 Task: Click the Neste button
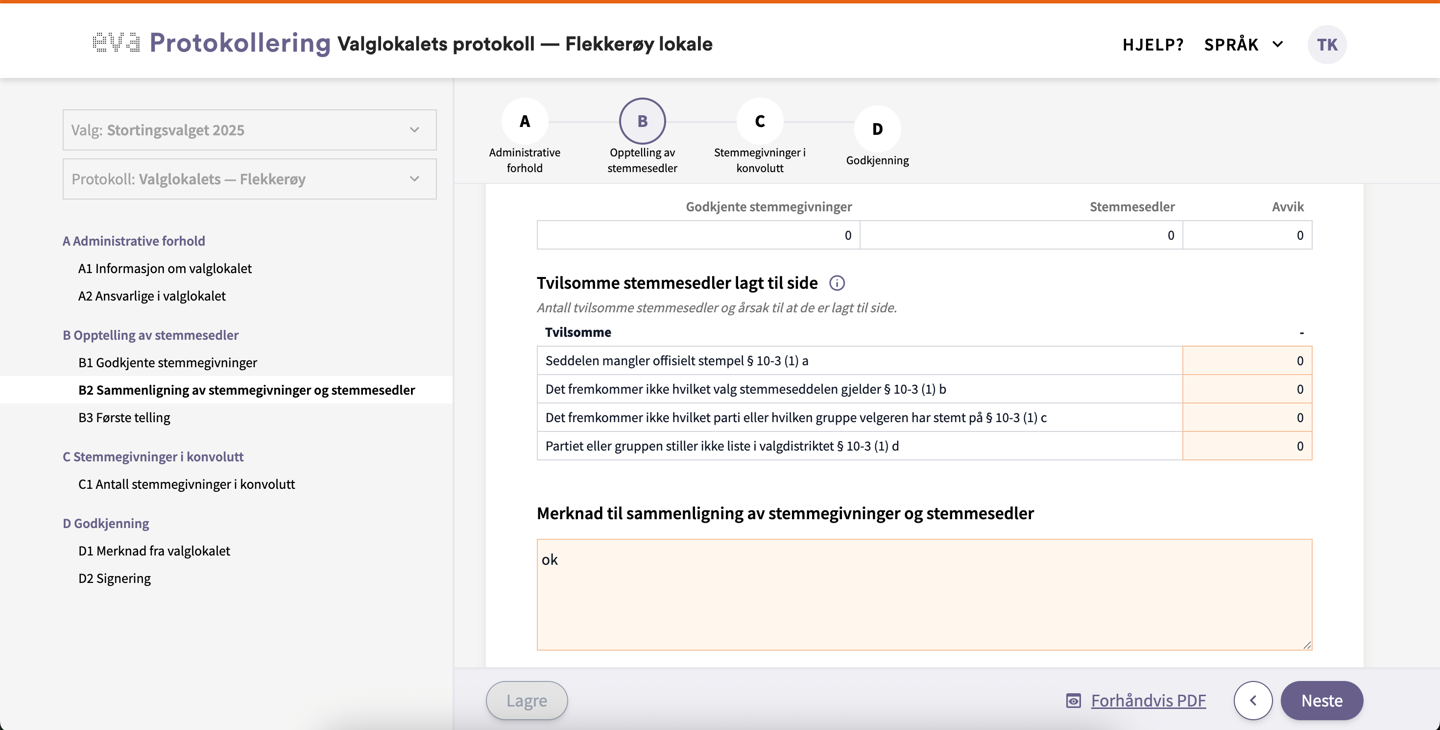click(x=1321, y=700)
